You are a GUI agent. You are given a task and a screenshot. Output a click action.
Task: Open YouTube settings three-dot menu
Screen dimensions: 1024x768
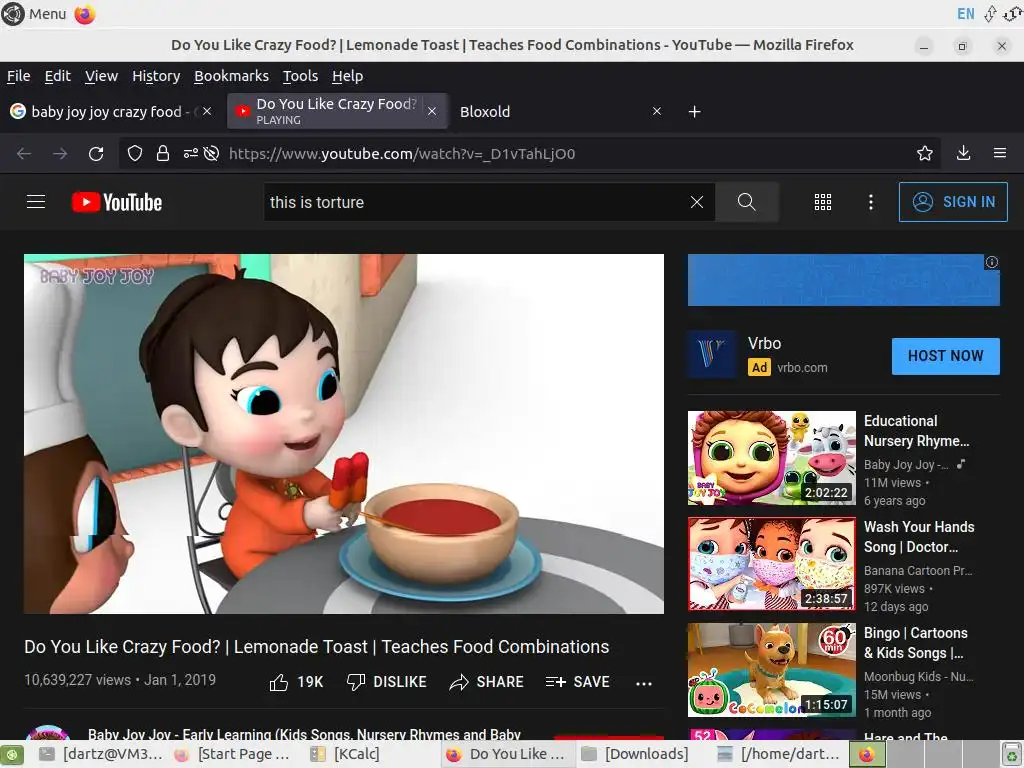(x=871, y=202)
